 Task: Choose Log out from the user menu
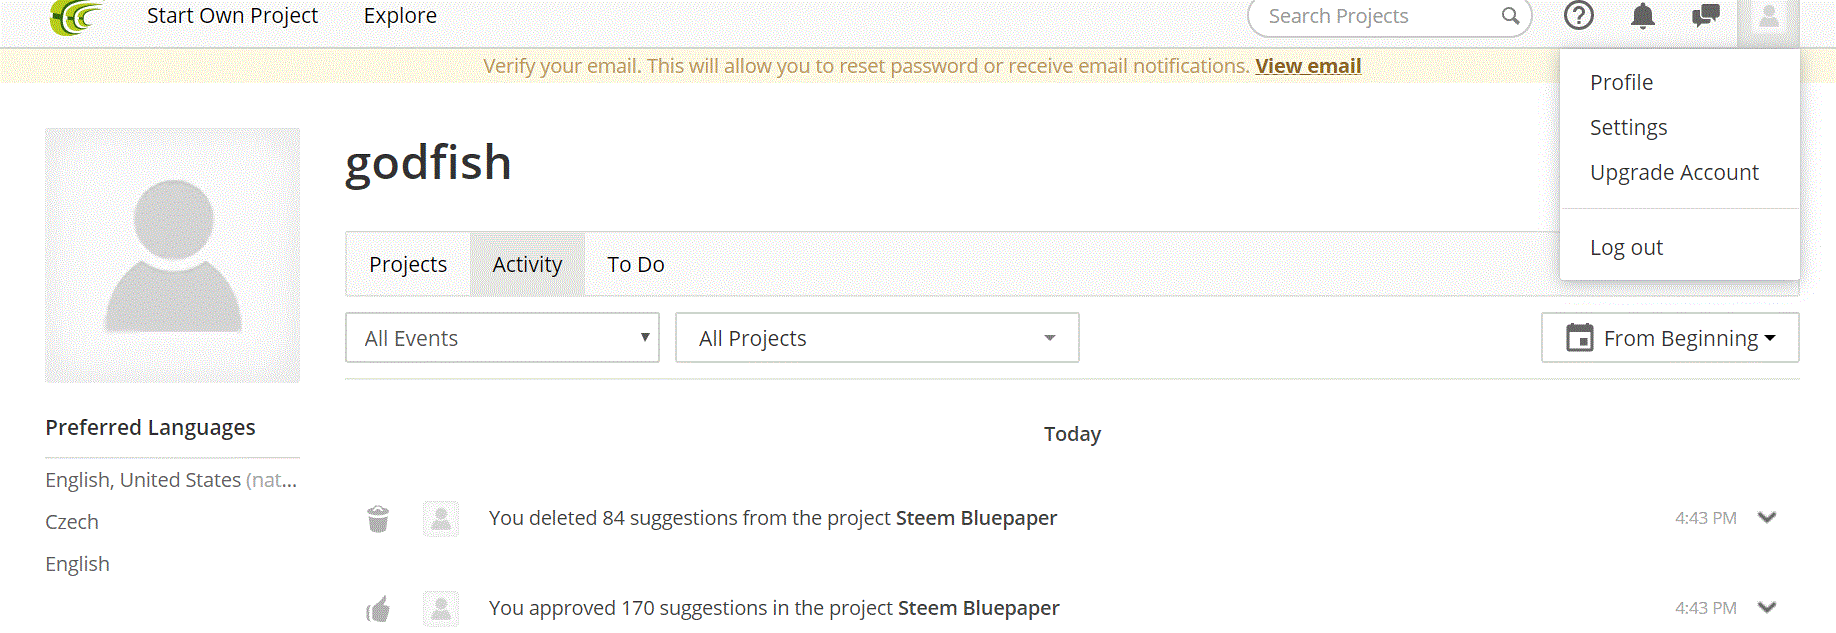pyautogui.click(x=1626, y=247)
